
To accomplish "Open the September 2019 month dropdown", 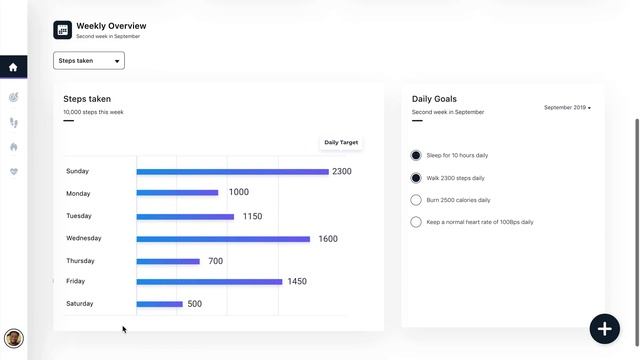I will tap(567, 108).
